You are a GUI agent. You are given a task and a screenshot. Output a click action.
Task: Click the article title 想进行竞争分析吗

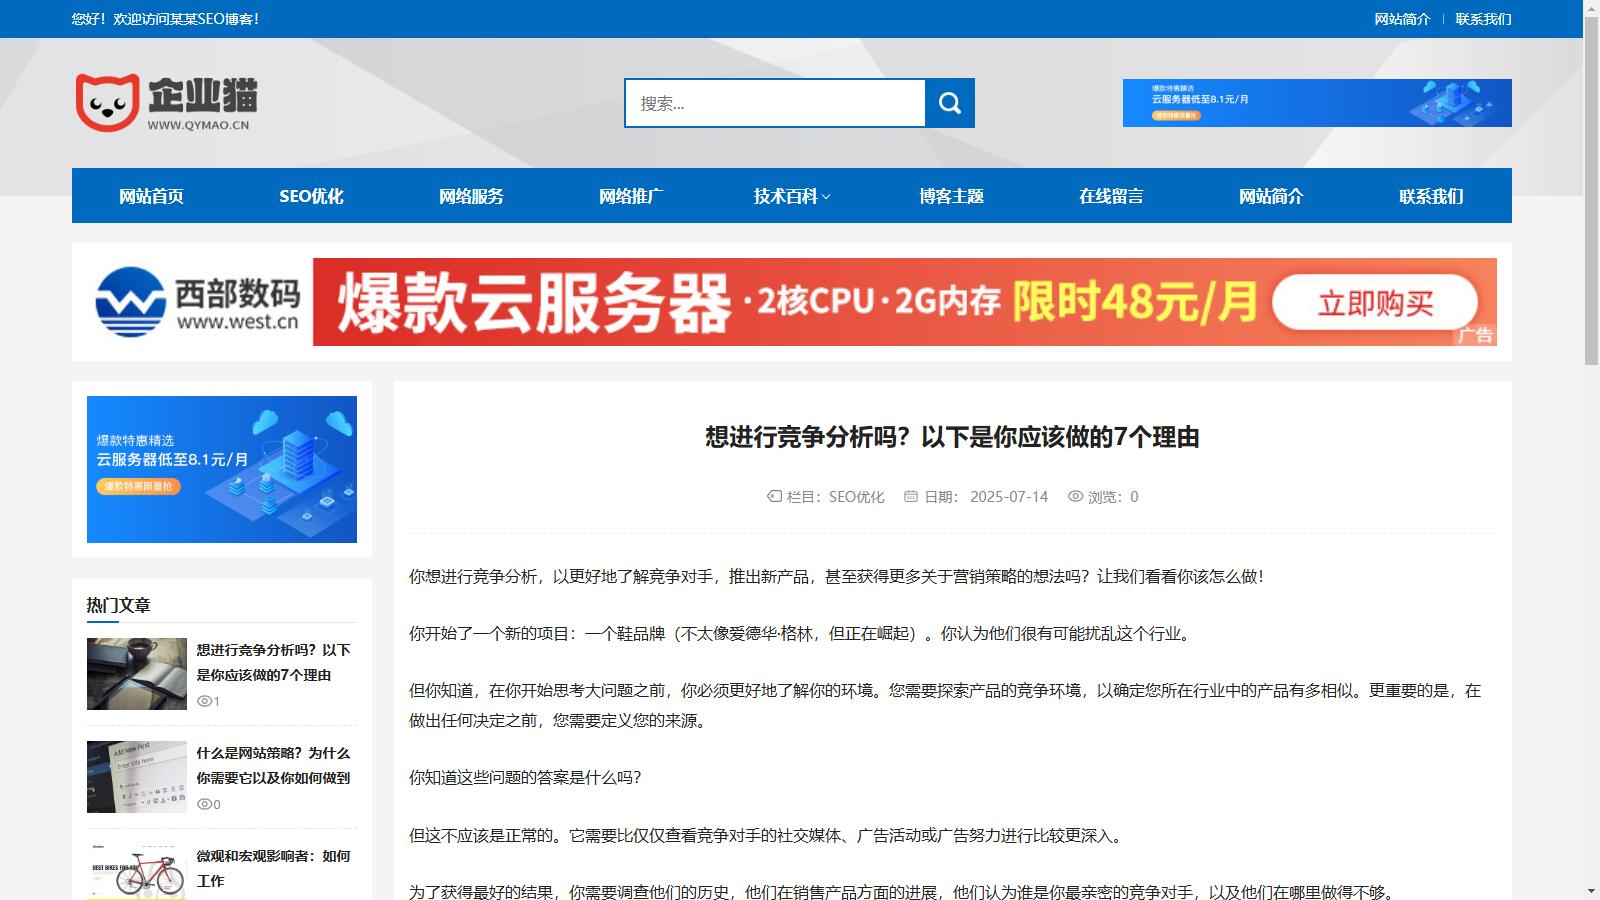(952, 437)
